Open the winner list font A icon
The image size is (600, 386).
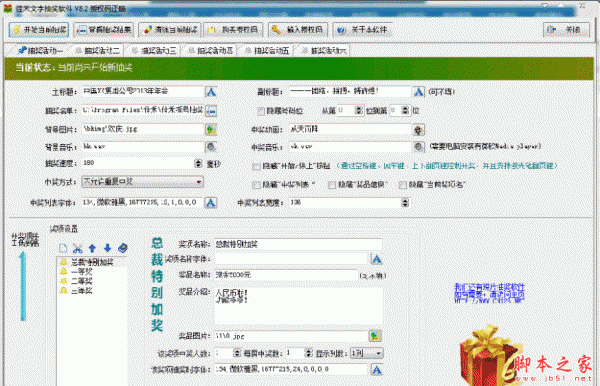[x=211, y=202]
